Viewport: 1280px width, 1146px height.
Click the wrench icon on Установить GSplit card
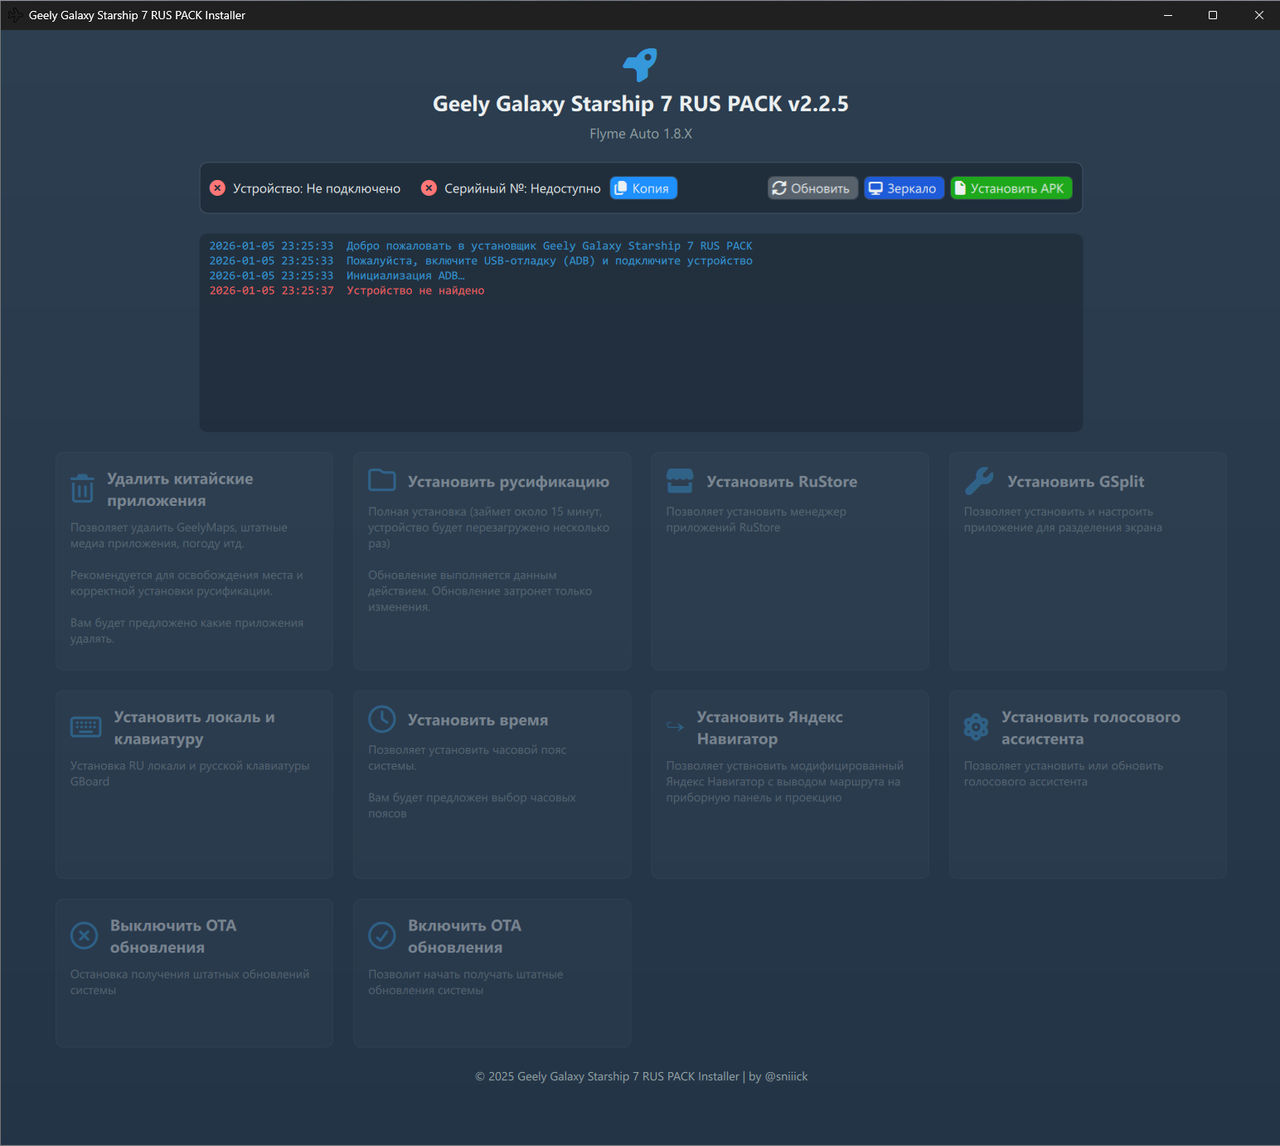tap(979, 481)
